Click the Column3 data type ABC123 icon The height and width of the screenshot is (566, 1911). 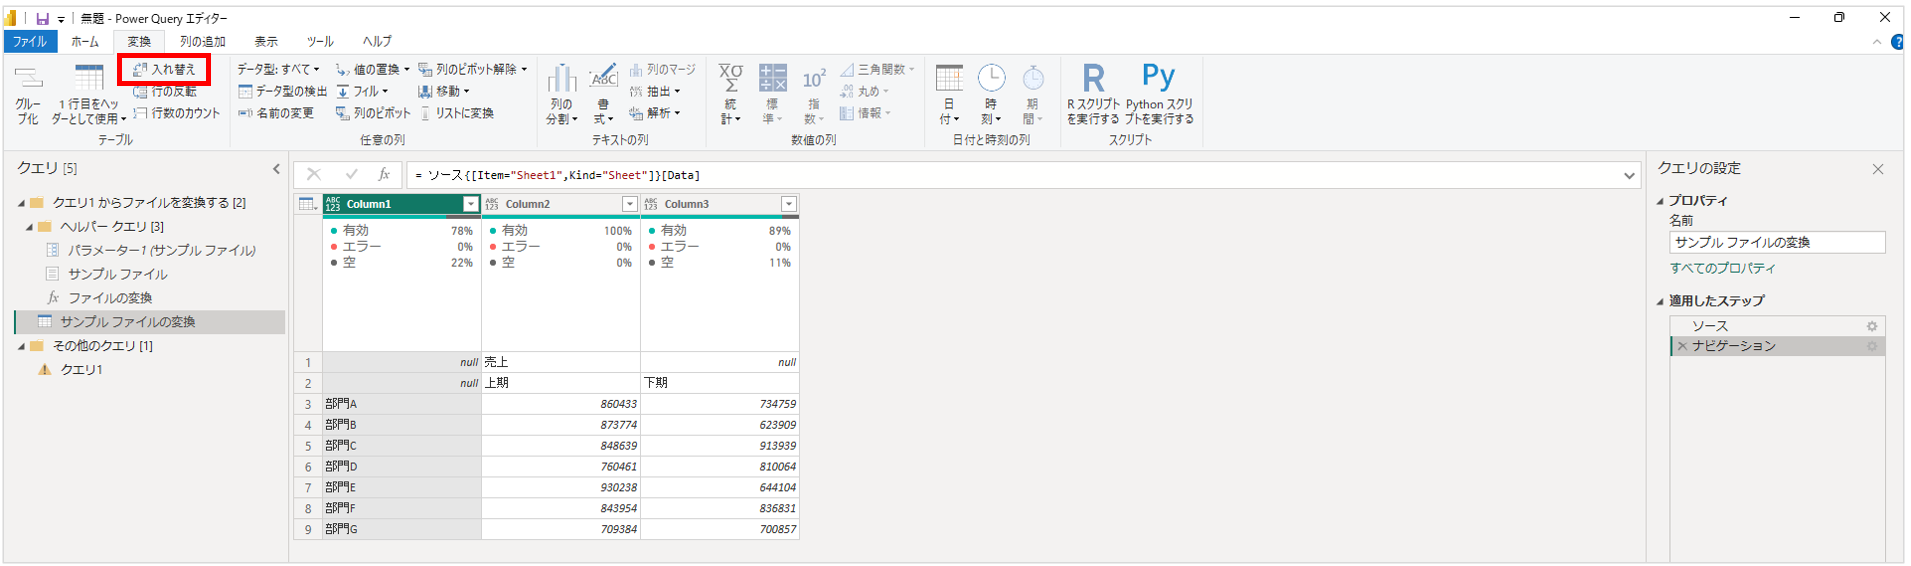pos(651,204)
